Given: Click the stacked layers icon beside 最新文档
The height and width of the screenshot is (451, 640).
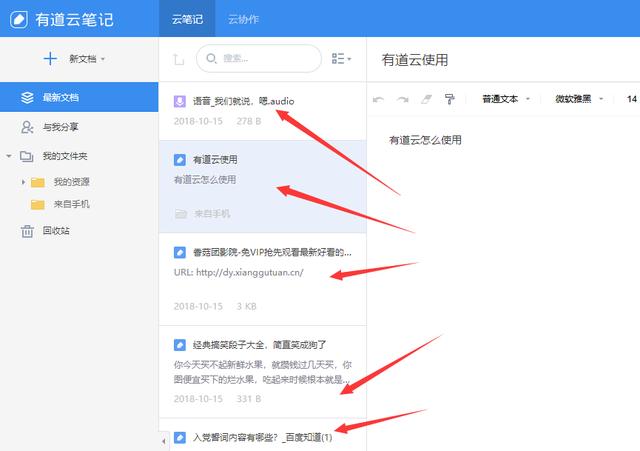Looking at the screenshot, I should (x=27, y=98).
